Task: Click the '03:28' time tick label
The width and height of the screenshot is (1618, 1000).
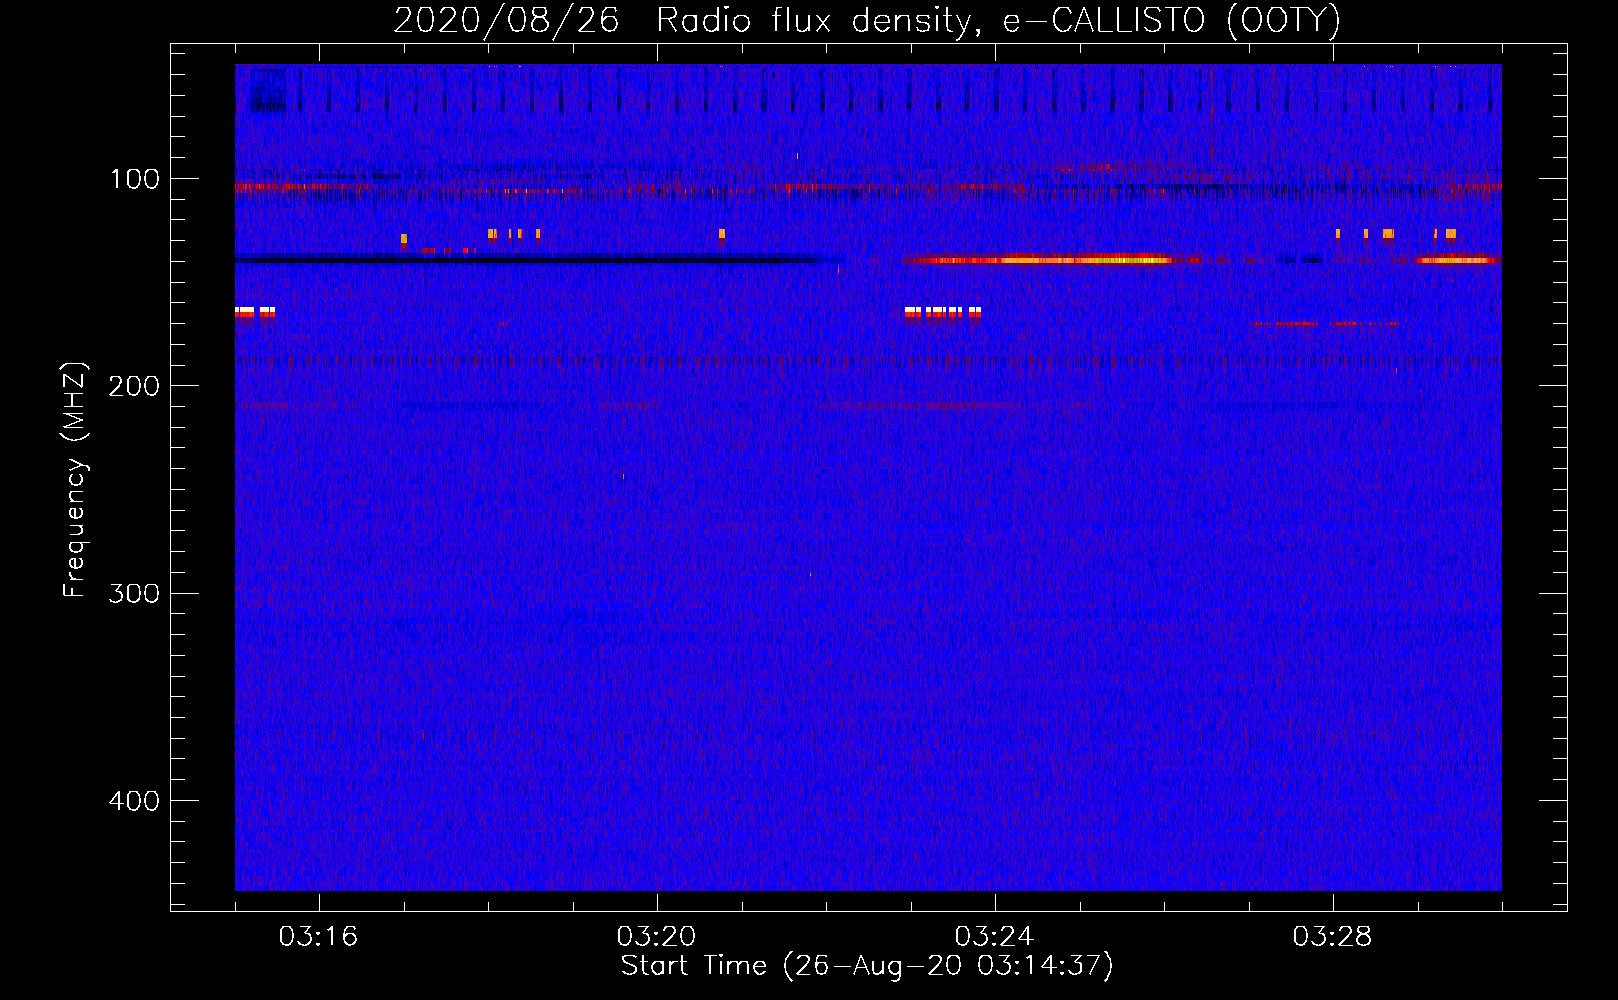Action: click(x=1332, y=937)
